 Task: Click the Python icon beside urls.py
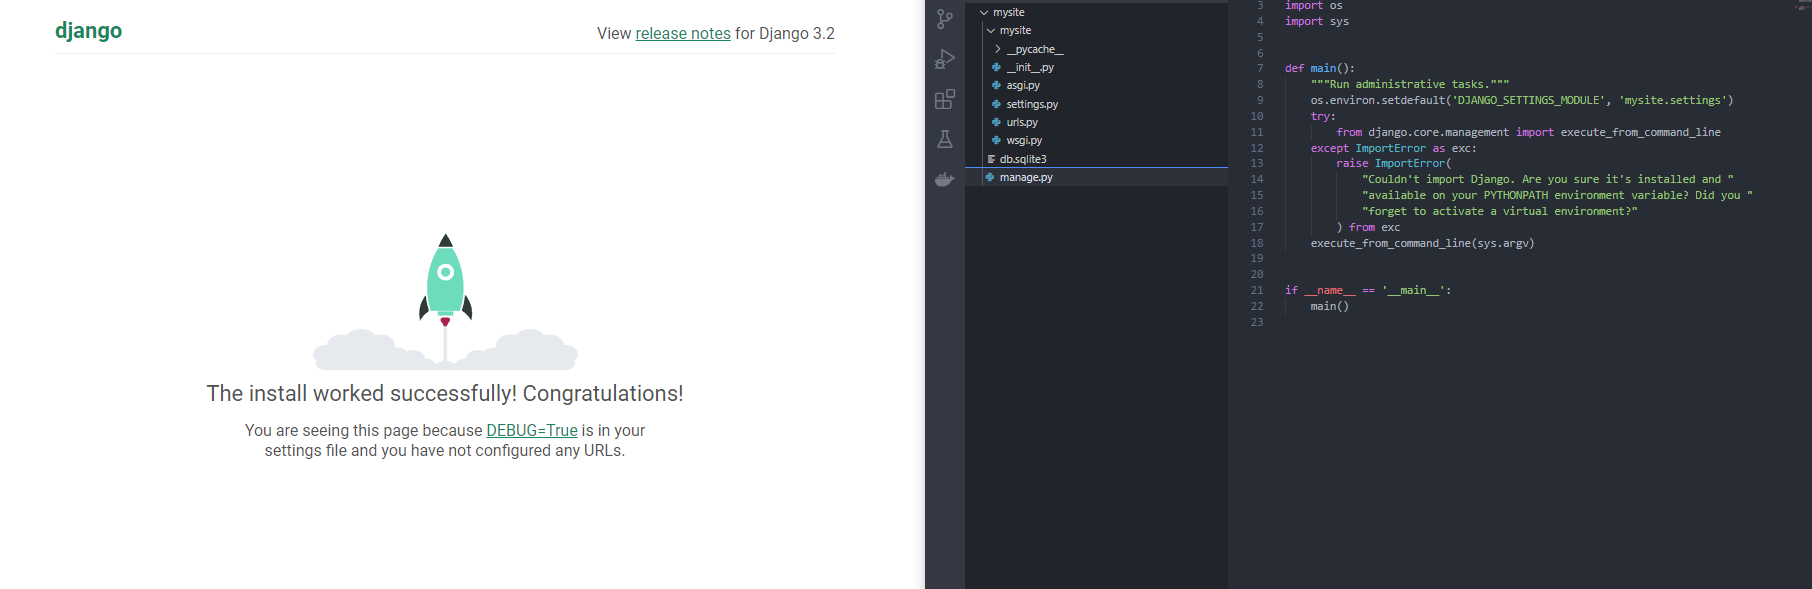click(996, 122)
